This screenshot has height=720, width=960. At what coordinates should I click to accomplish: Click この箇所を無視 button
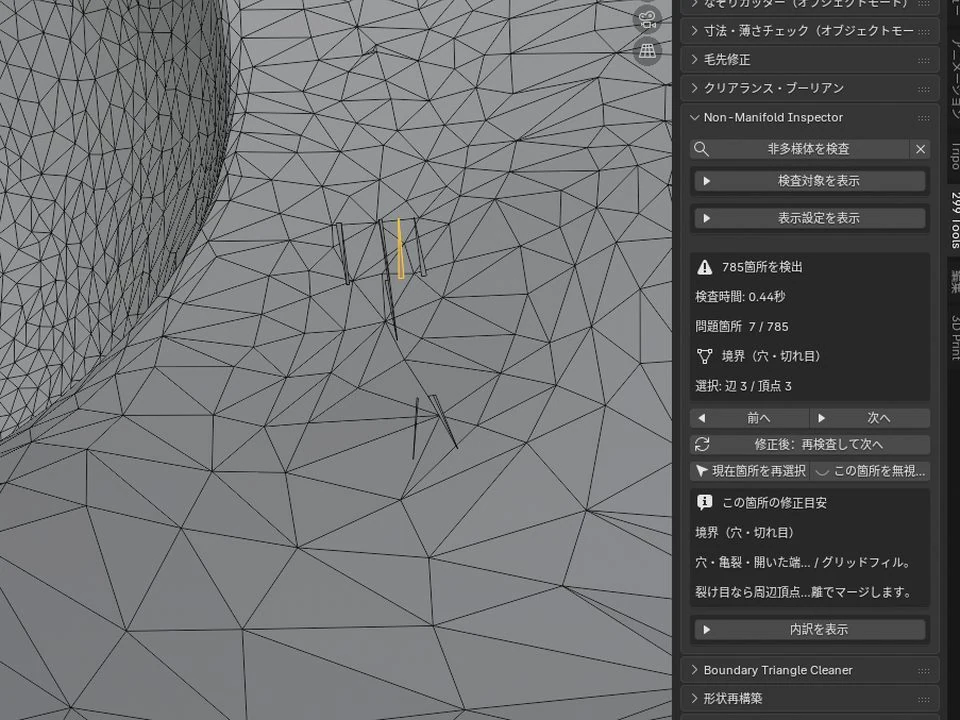(870, 471)
